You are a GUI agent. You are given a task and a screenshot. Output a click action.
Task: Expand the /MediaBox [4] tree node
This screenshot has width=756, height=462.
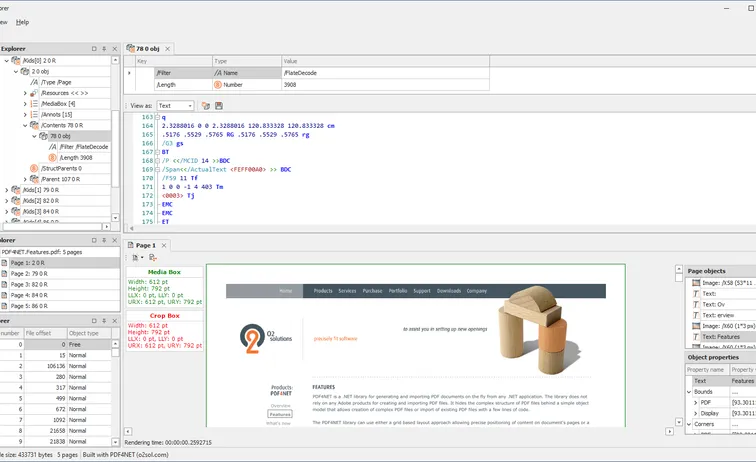click(x=25, y=103)
